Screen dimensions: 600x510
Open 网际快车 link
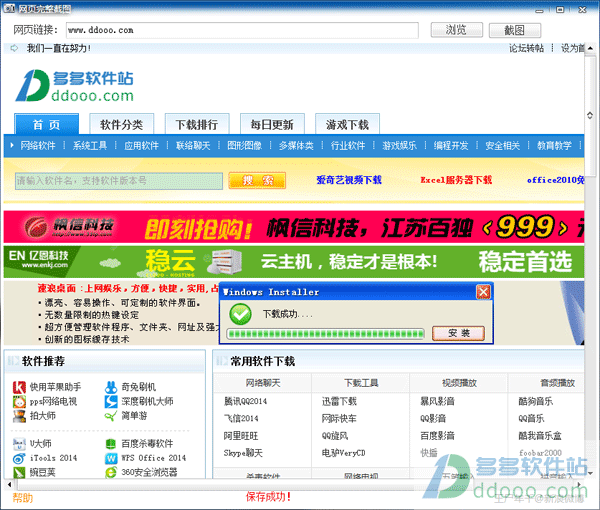[339, 419]
